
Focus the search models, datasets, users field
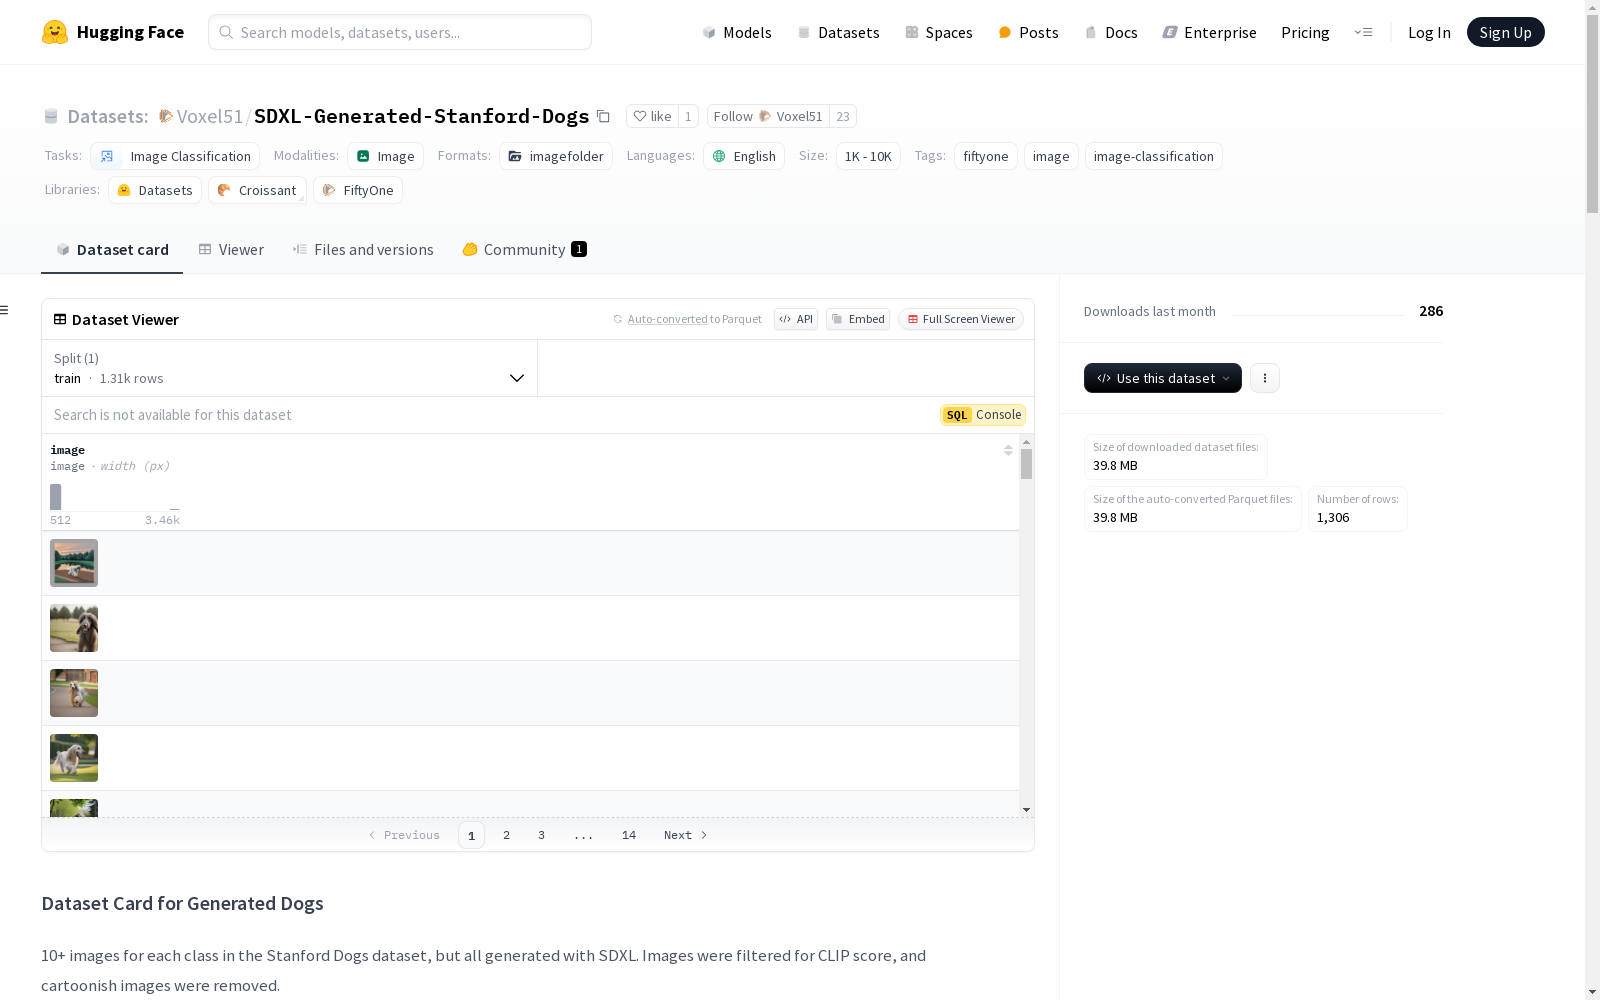point(400,32)
